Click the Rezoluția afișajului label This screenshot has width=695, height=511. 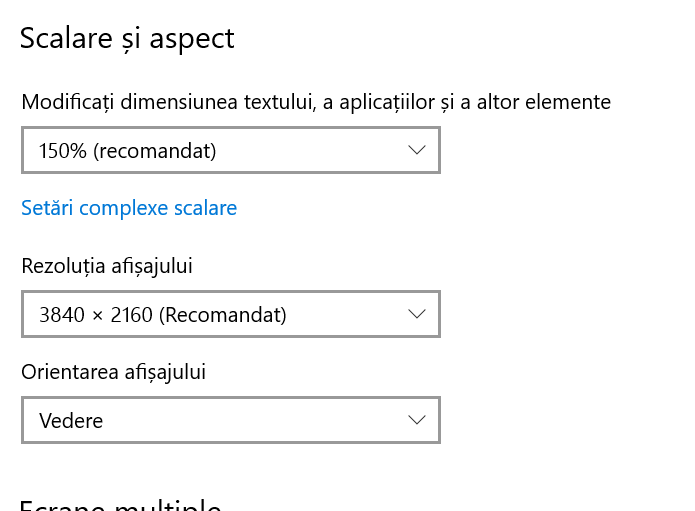[x=107, y=266]
